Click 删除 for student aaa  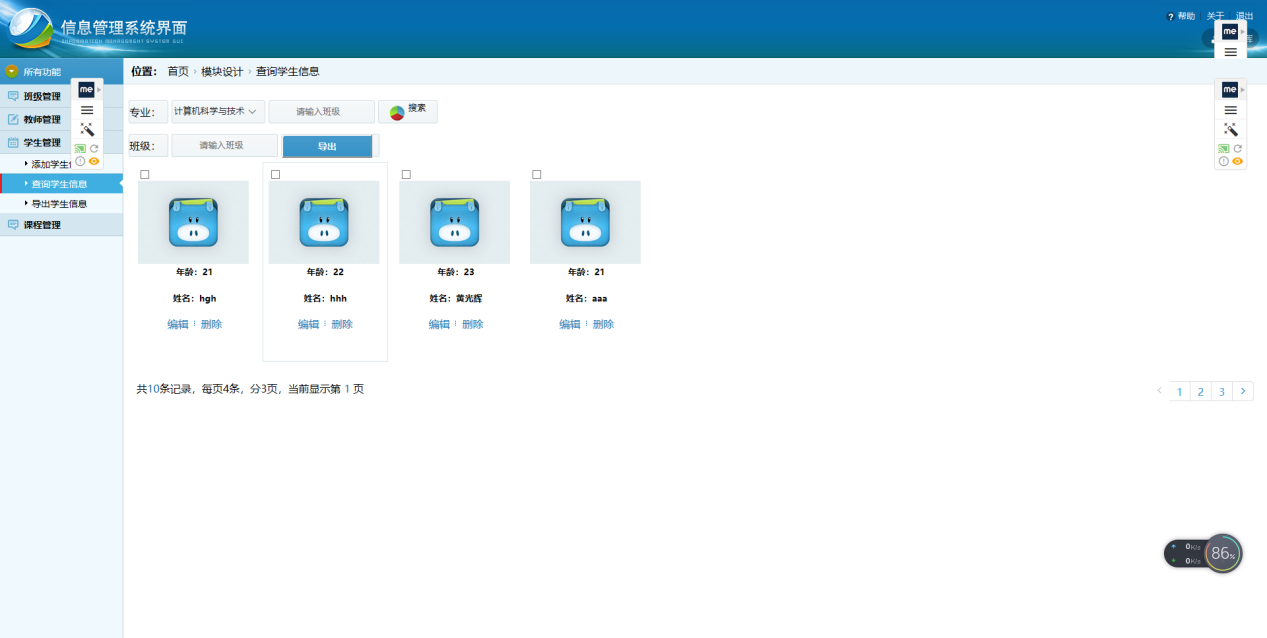[603, 324]
